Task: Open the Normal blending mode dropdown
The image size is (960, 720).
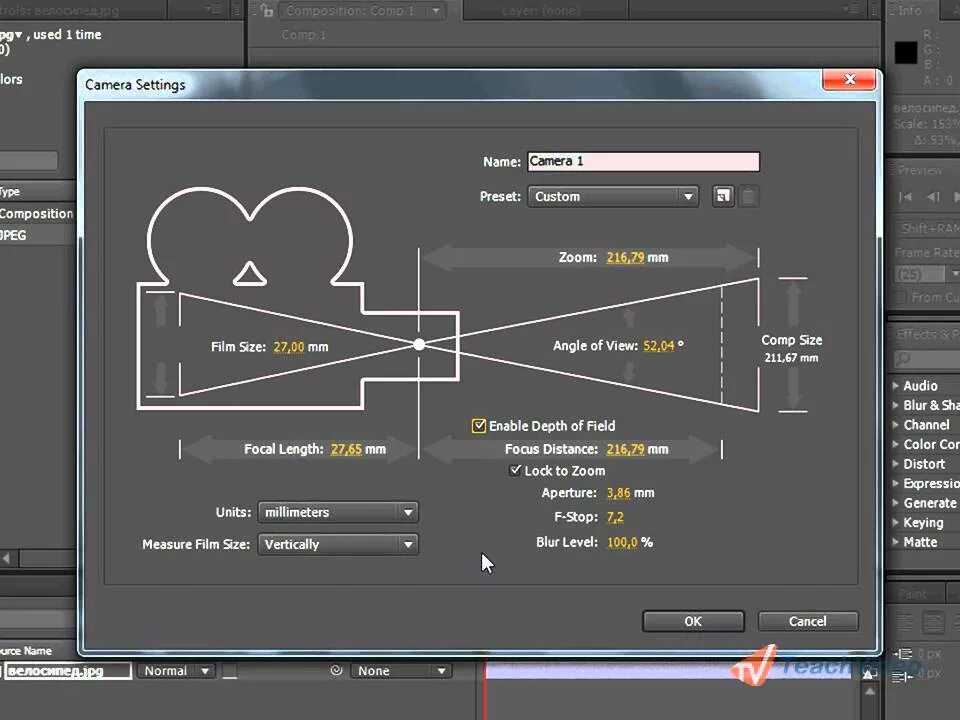Action: (176, 671)
